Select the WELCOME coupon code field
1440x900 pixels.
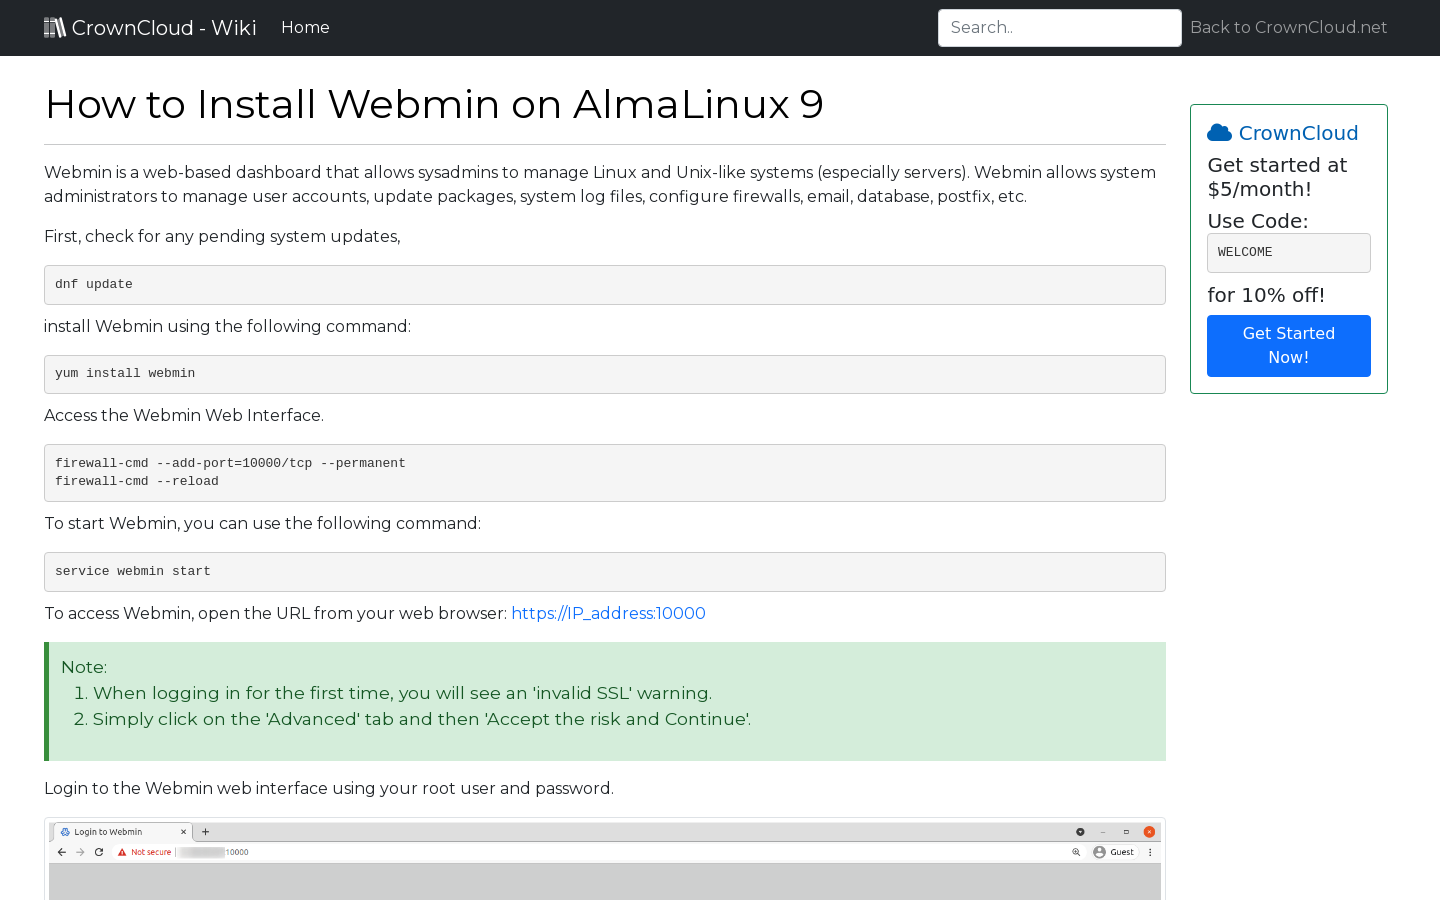click(x=1288, y=252)
